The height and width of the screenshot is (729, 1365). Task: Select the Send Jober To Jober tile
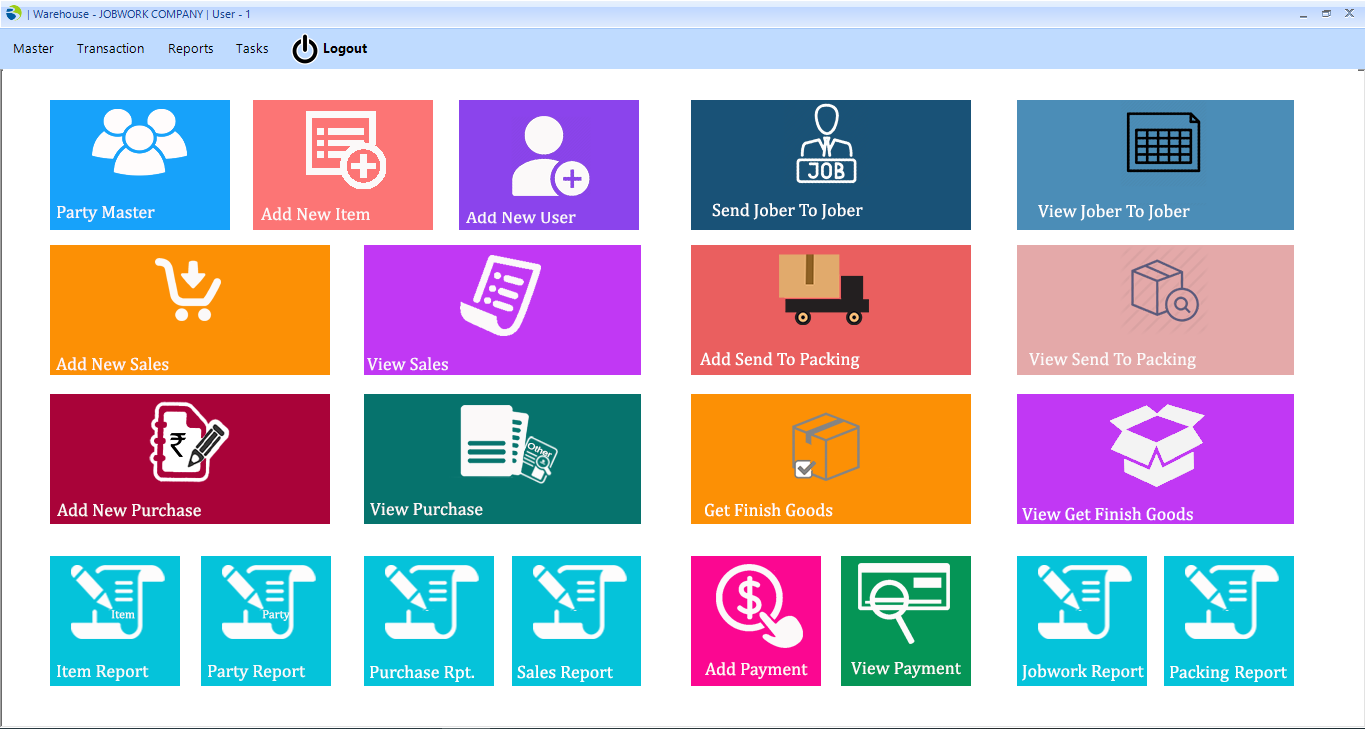click(830, 165)
